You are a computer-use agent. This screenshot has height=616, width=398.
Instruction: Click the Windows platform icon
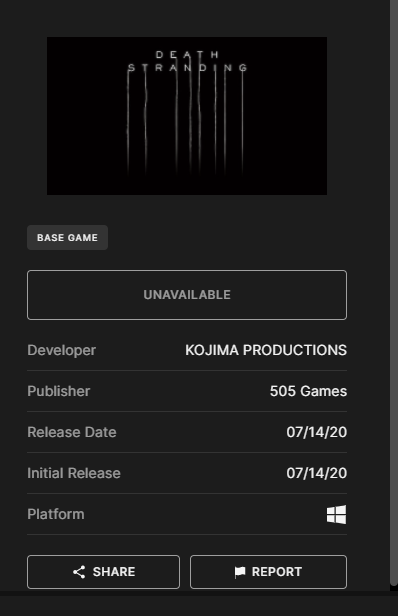click(x=337, y=514)
